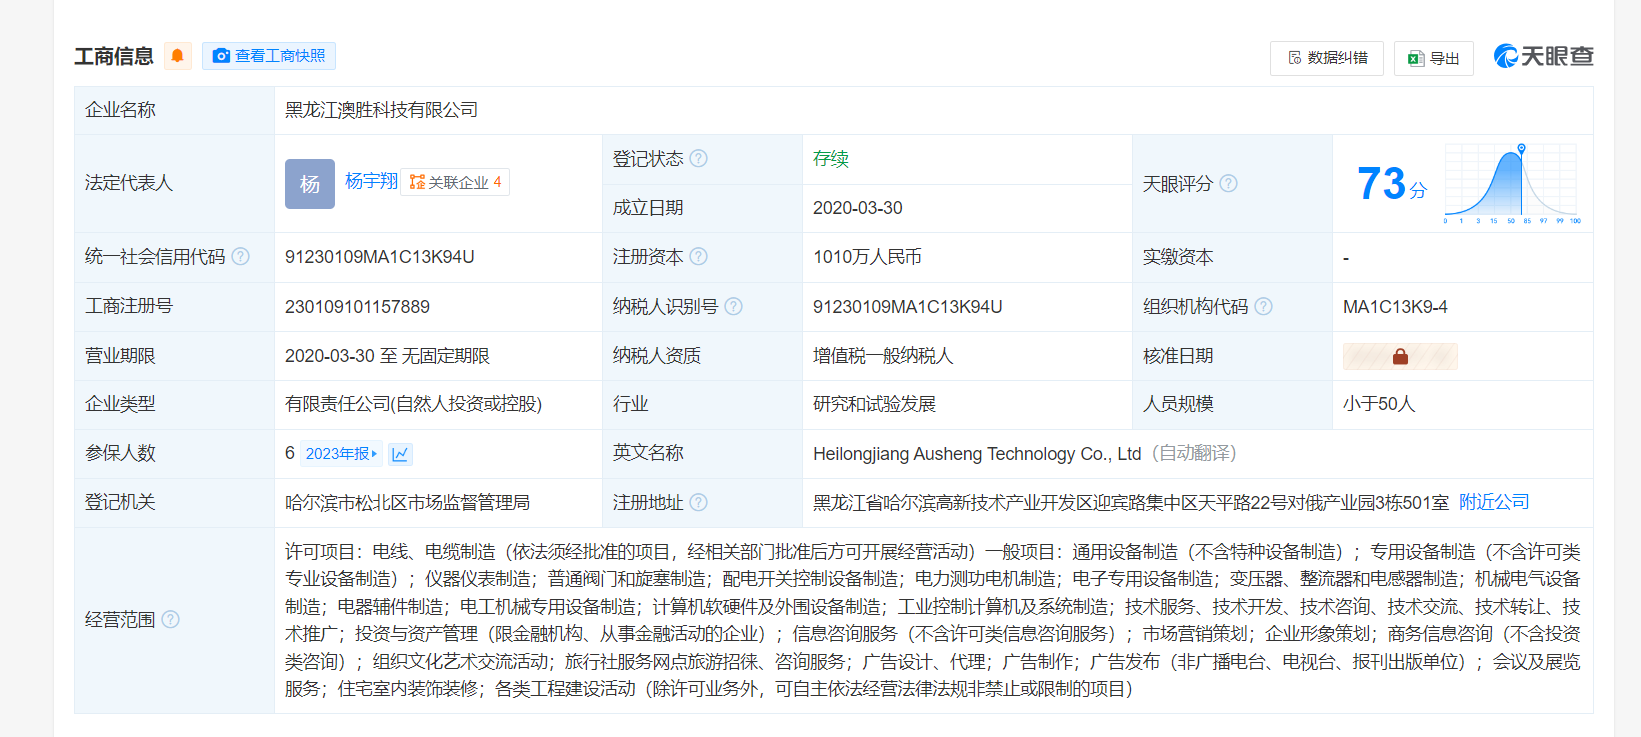
Task: Select 哈尔滨市松北区市场监督管理局 text
Action: click(x=407, y=502)
